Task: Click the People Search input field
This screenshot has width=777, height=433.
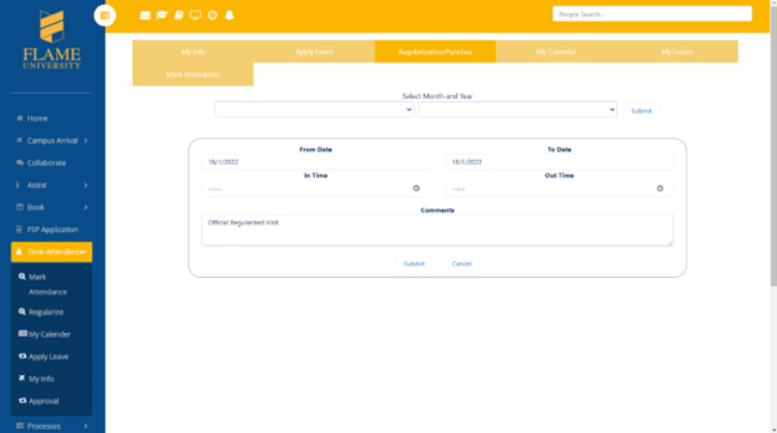Action: [x=652, y=14]
